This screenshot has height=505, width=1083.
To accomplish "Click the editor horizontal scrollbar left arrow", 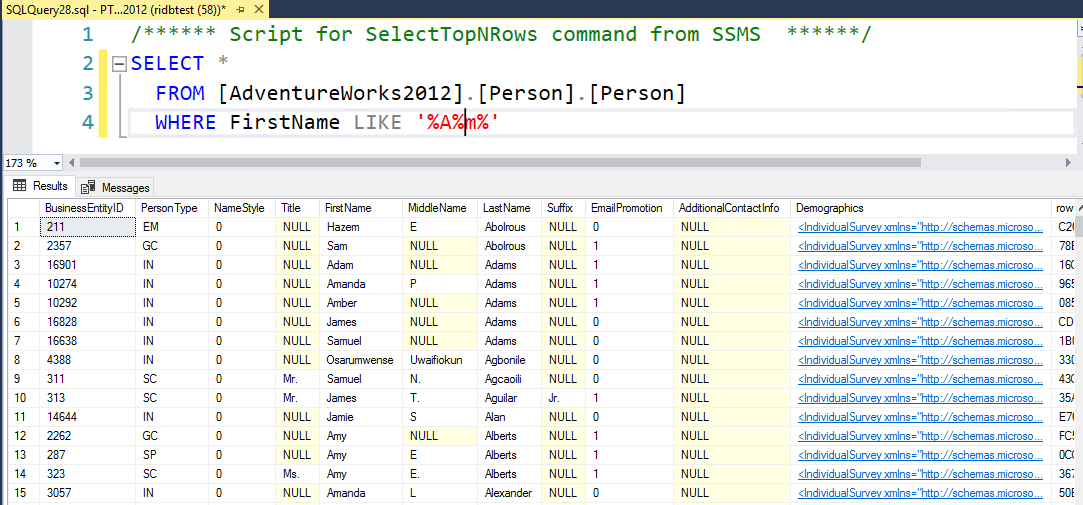I will click(x=70, y=163).
